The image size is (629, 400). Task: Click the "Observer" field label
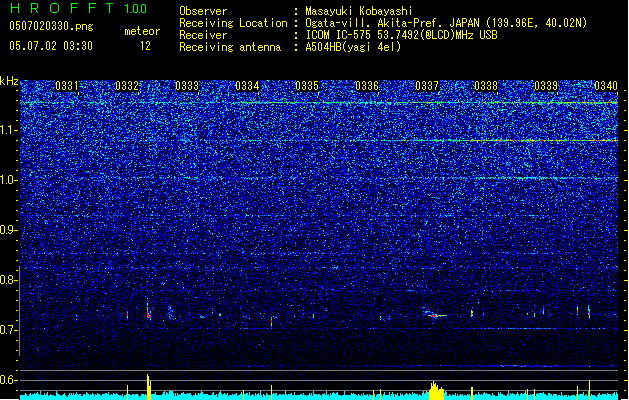click(203, 11)
